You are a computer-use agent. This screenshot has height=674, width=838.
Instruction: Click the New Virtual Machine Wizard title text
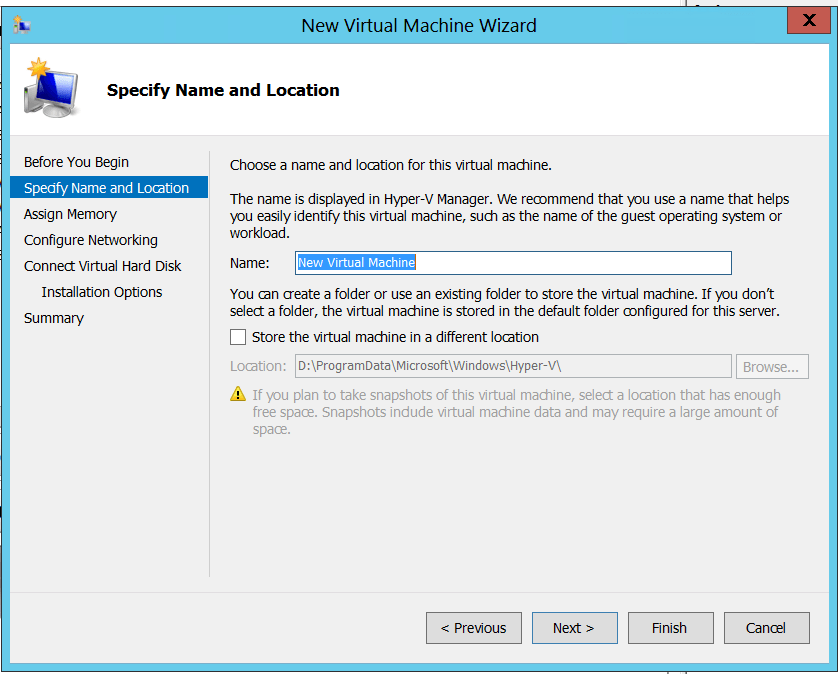(419, 25)
